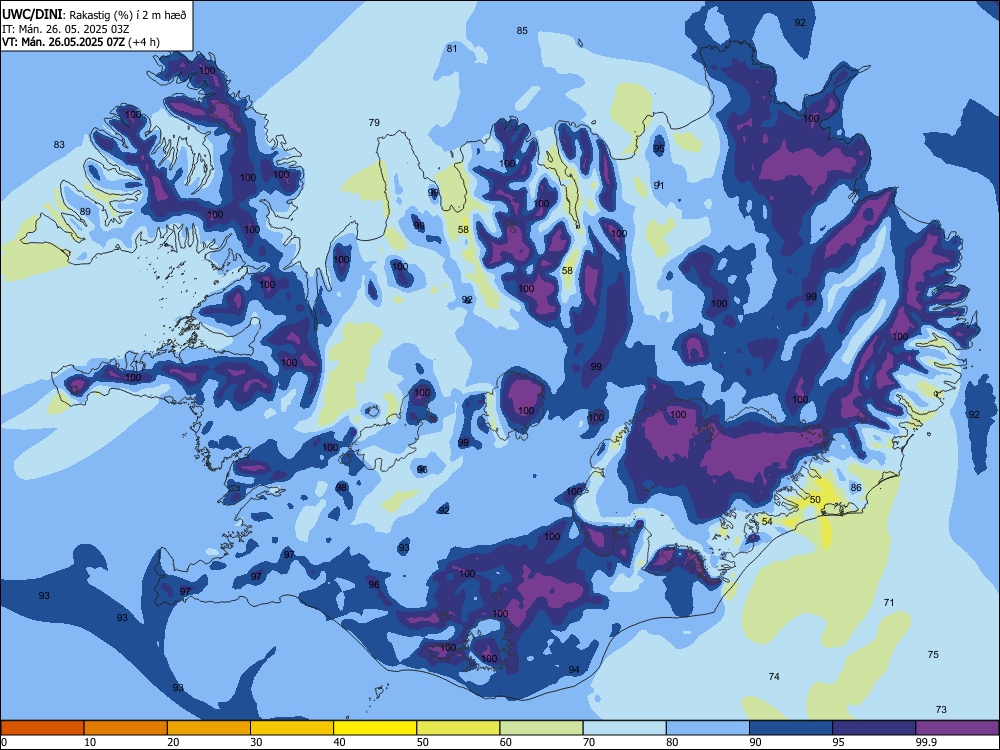Click the dark orange 0–10 legend swatch
This screenshot has height=750, width=1000.
coord(42,728)
